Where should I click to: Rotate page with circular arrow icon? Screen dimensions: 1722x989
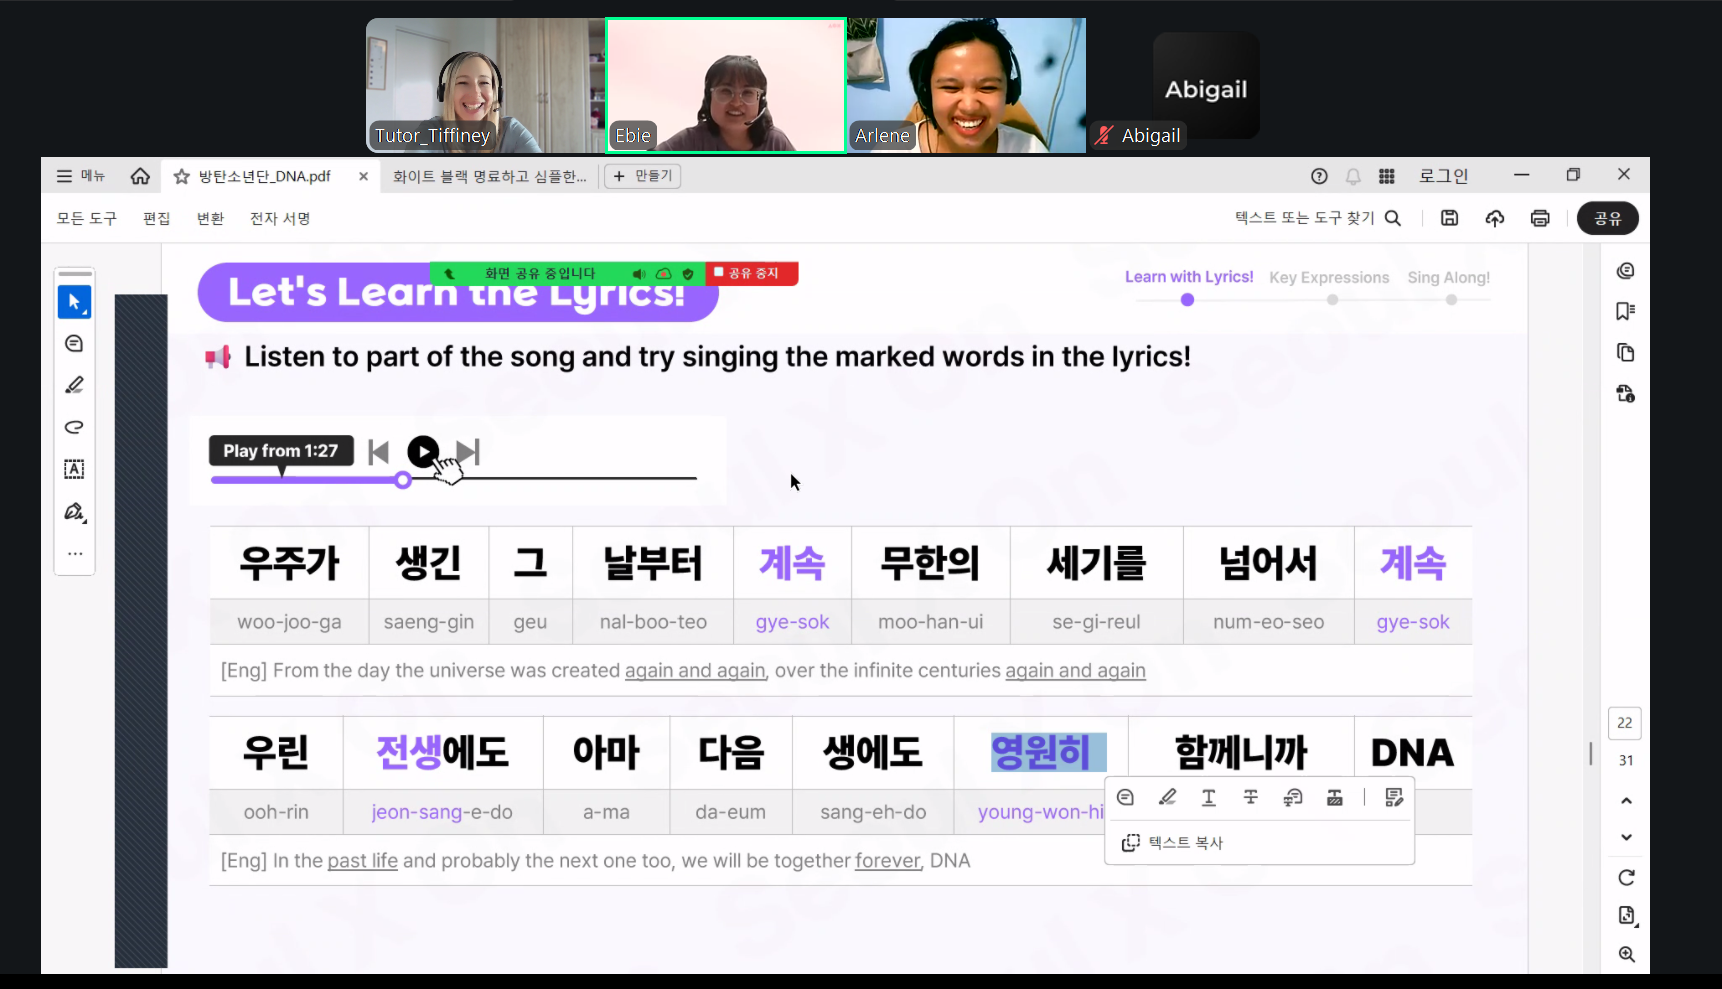coord(1626,878)
